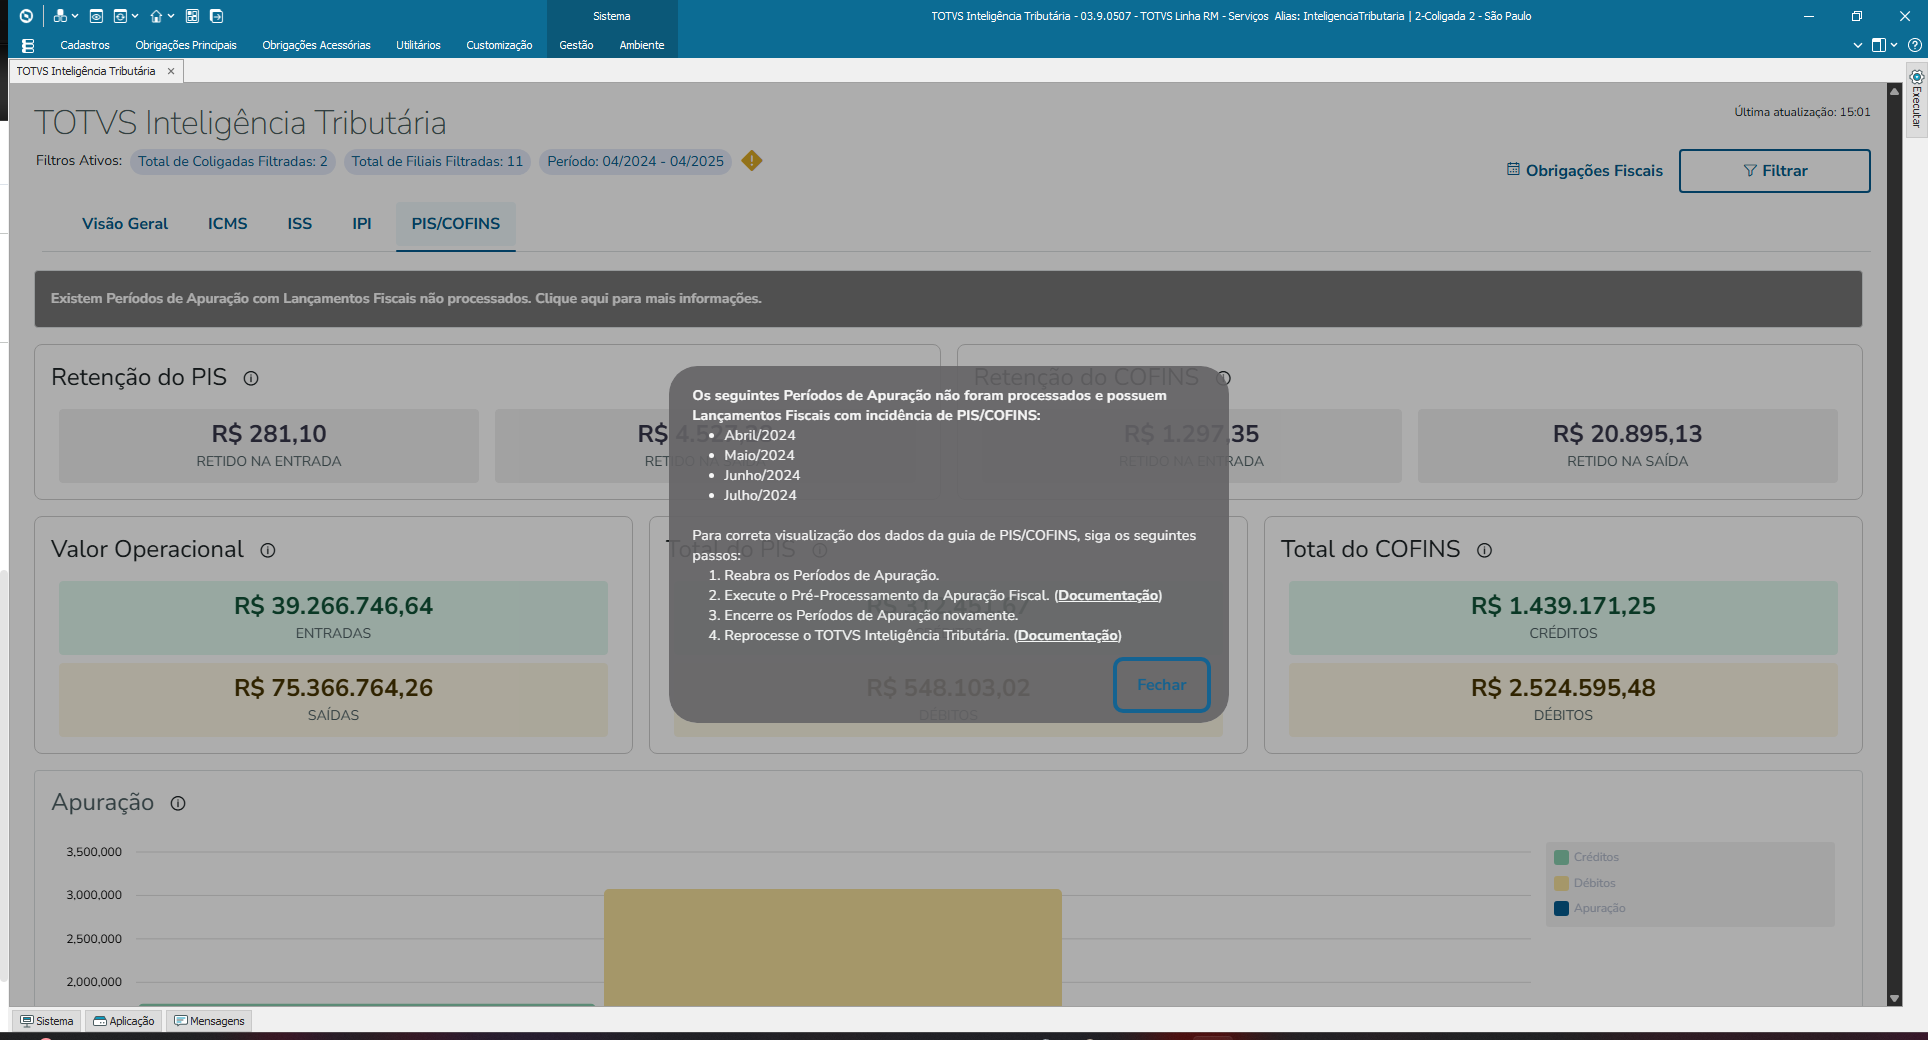The height and width of the screenshot is (1040, 1928).
Task: Expand the layout icon dropdown arrow
Action: click(x=1894, y=45)
